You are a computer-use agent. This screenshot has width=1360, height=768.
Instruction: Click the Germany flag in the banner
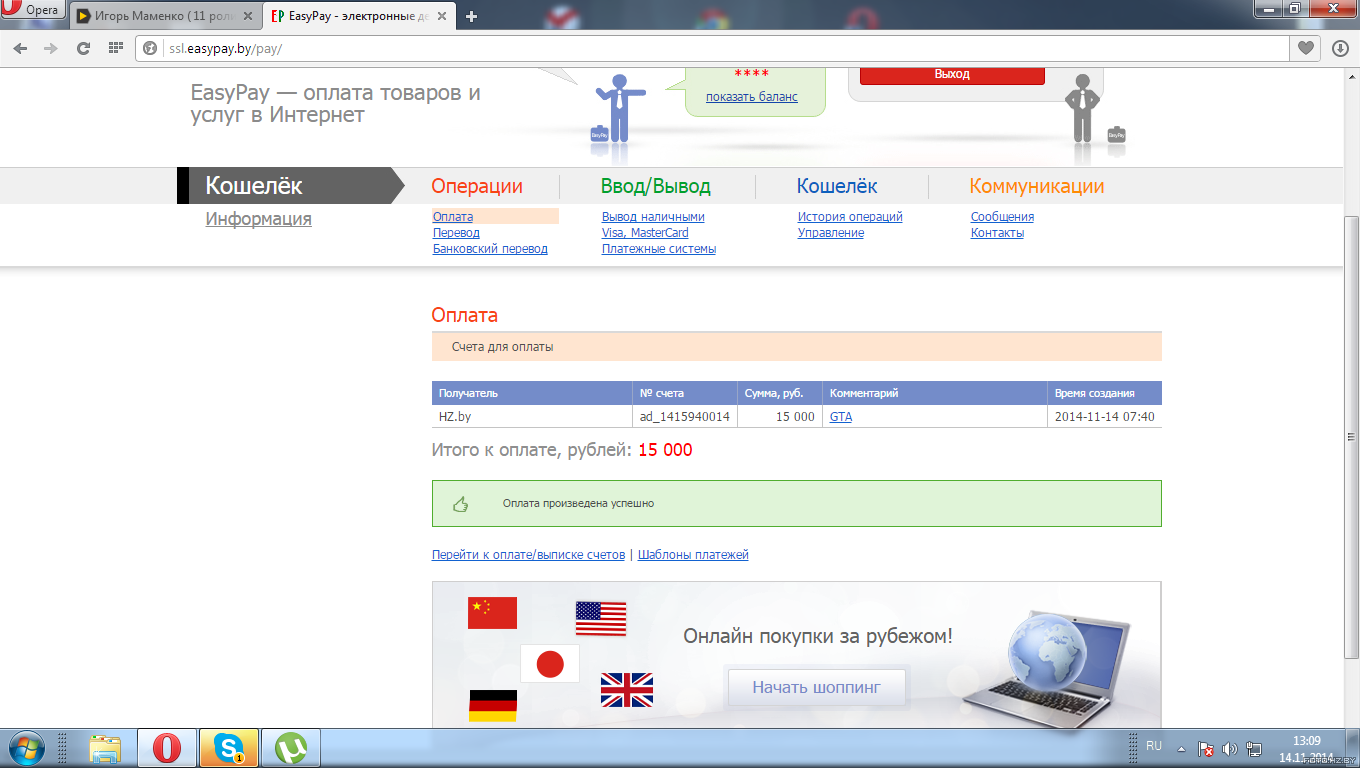(x=493, y=706)
